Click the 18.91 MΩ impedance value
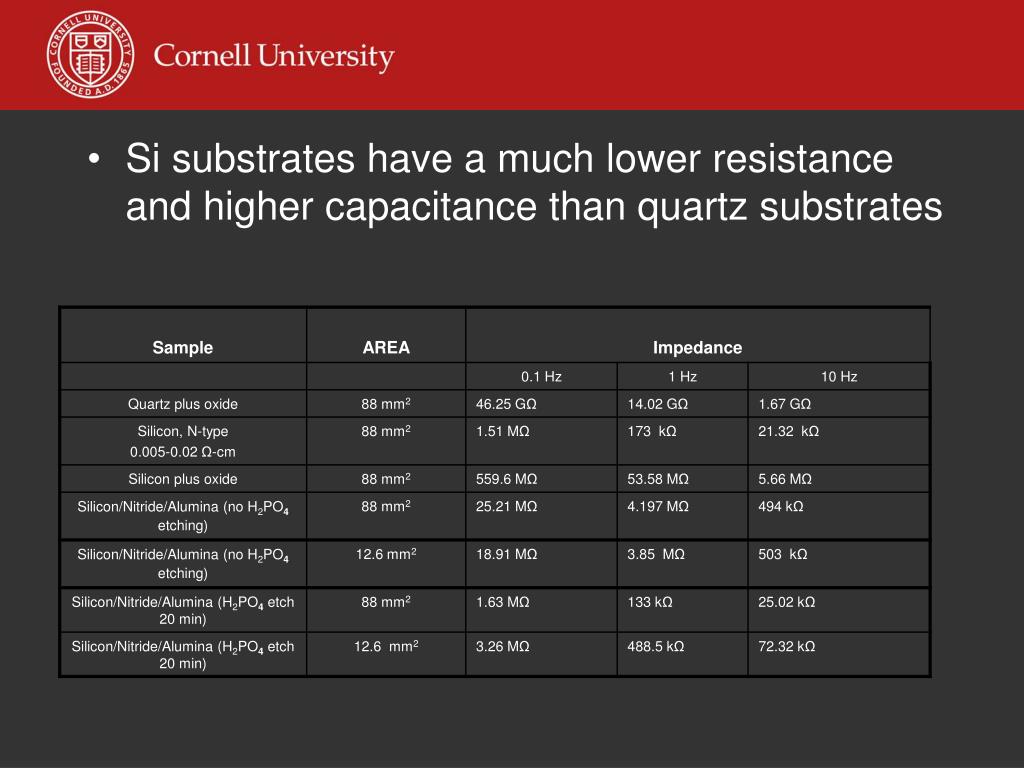 click(506, 554)
